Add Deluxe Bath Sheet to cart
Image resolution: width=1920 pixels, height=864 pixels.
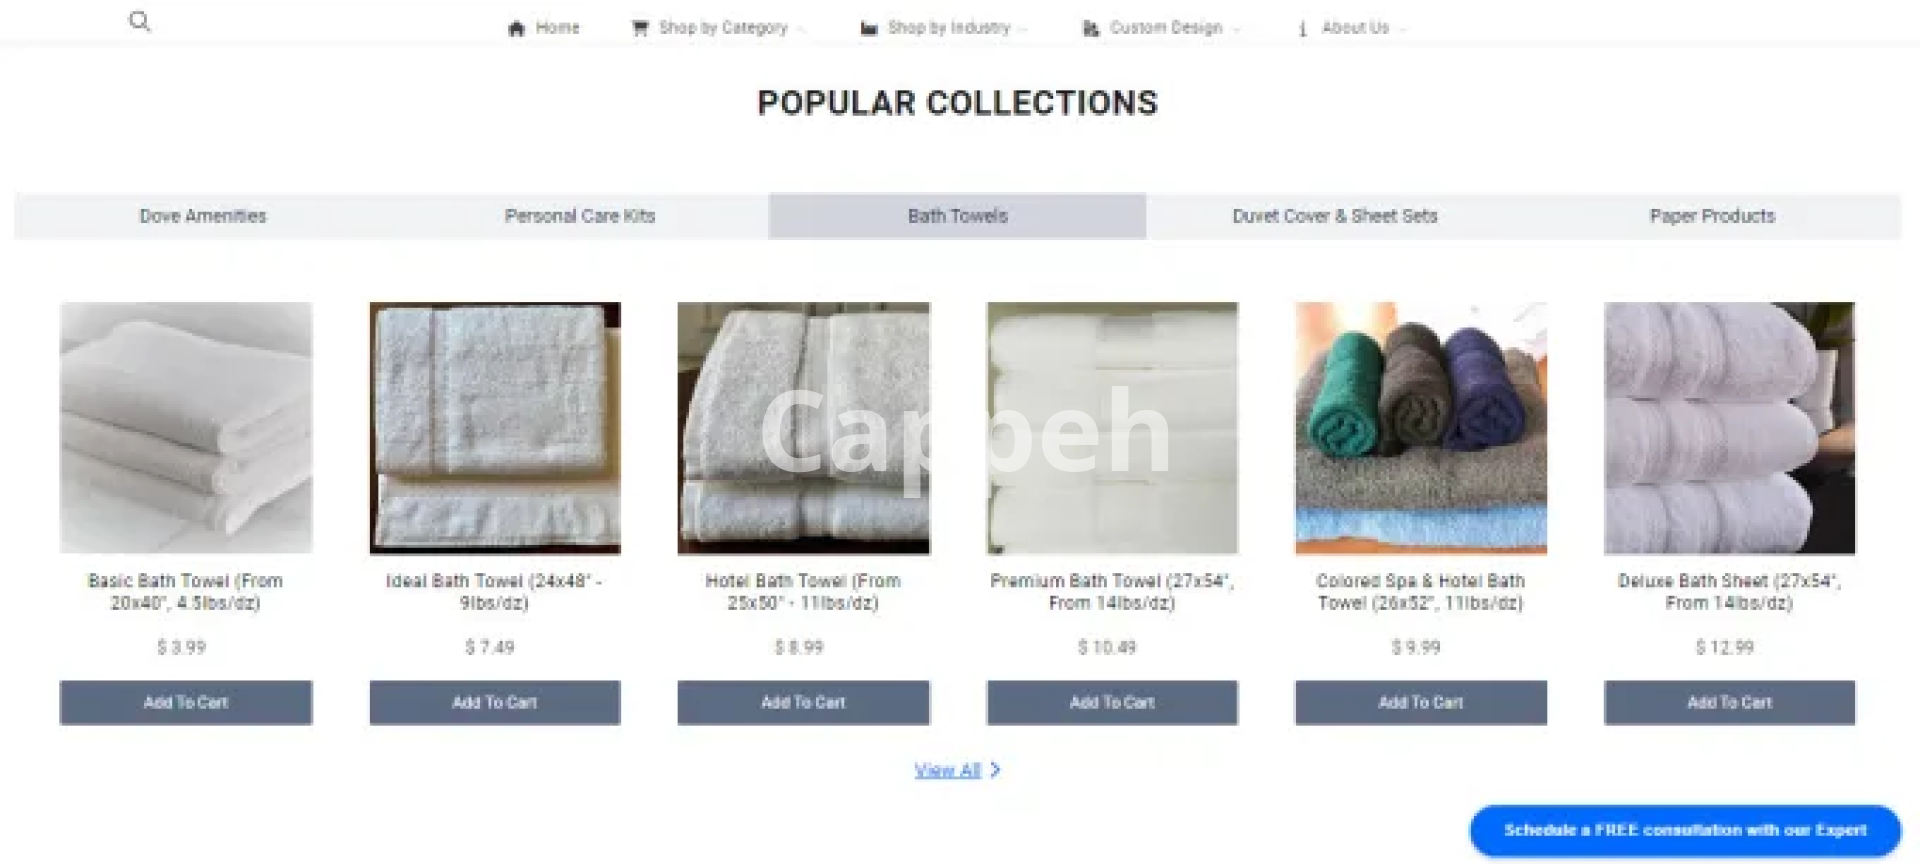1729,703
